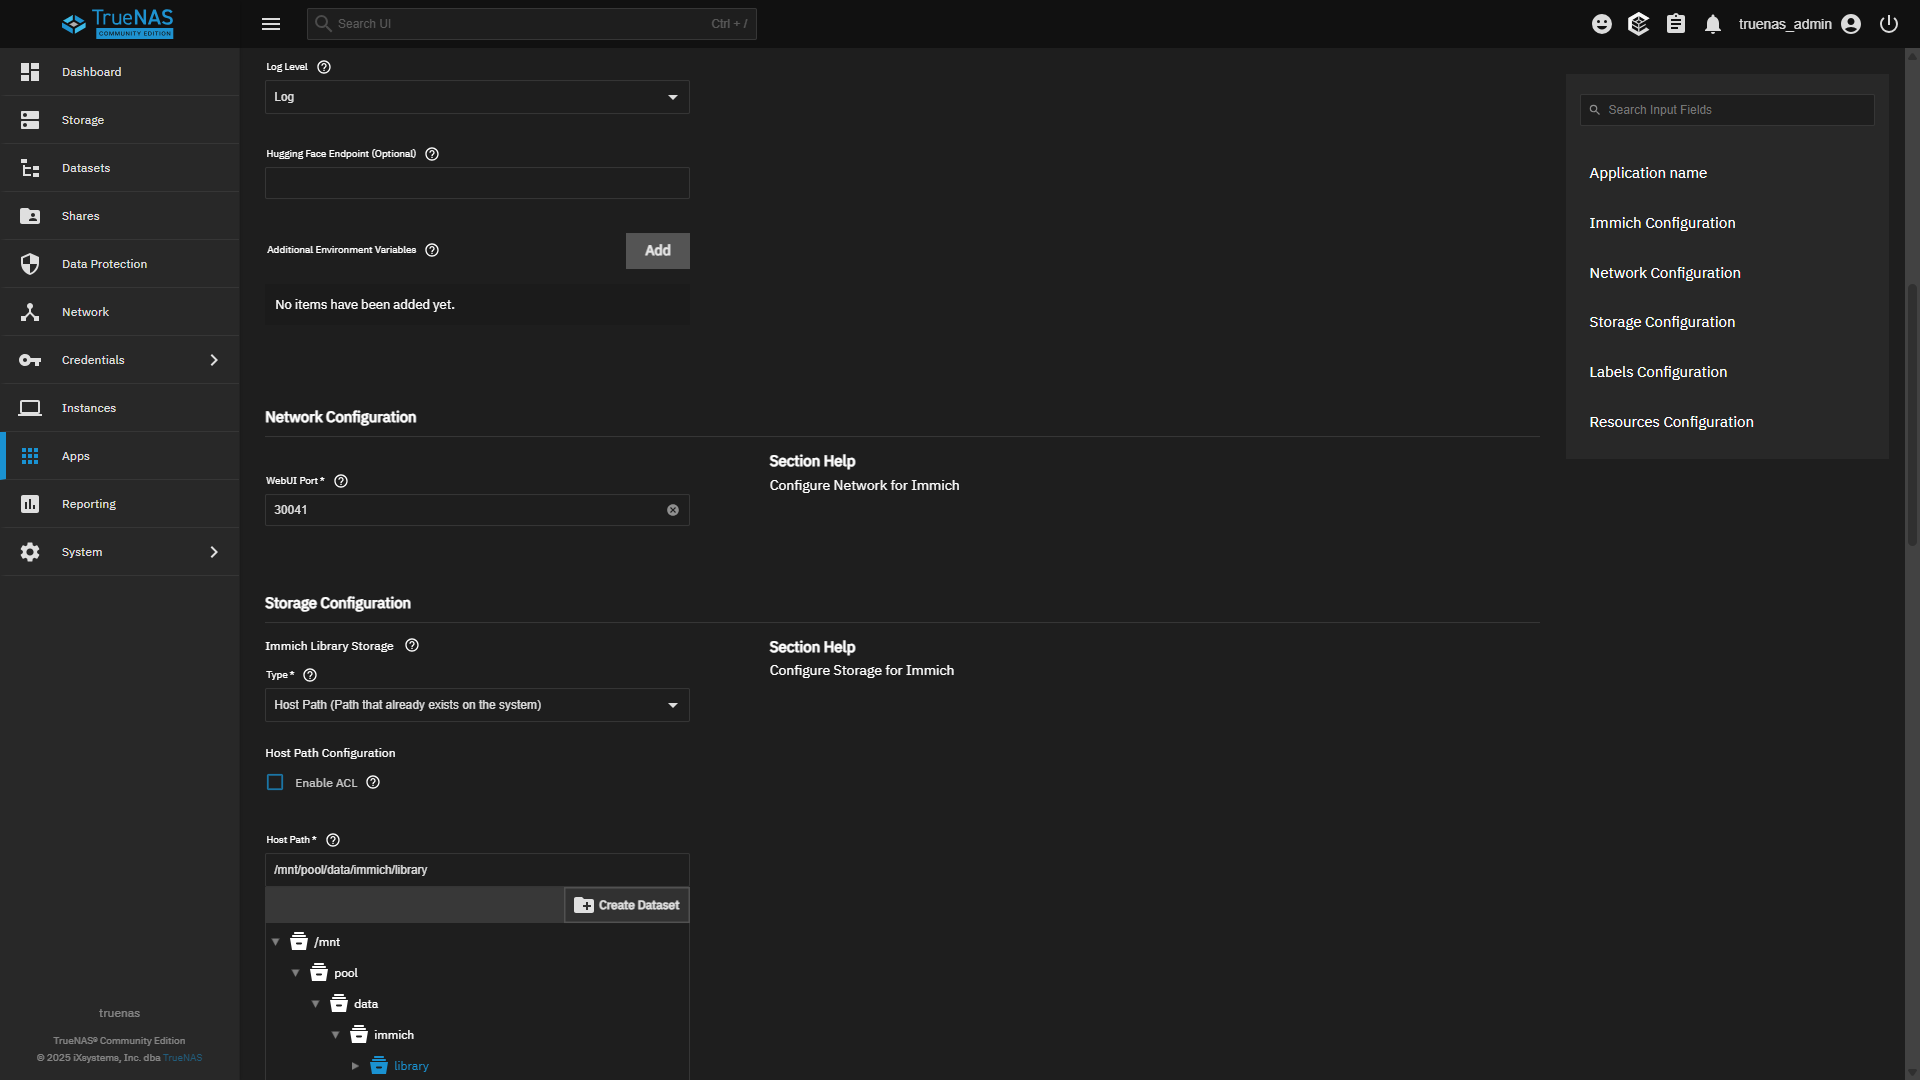Open the Log Level dropdown

click(477, 97)
